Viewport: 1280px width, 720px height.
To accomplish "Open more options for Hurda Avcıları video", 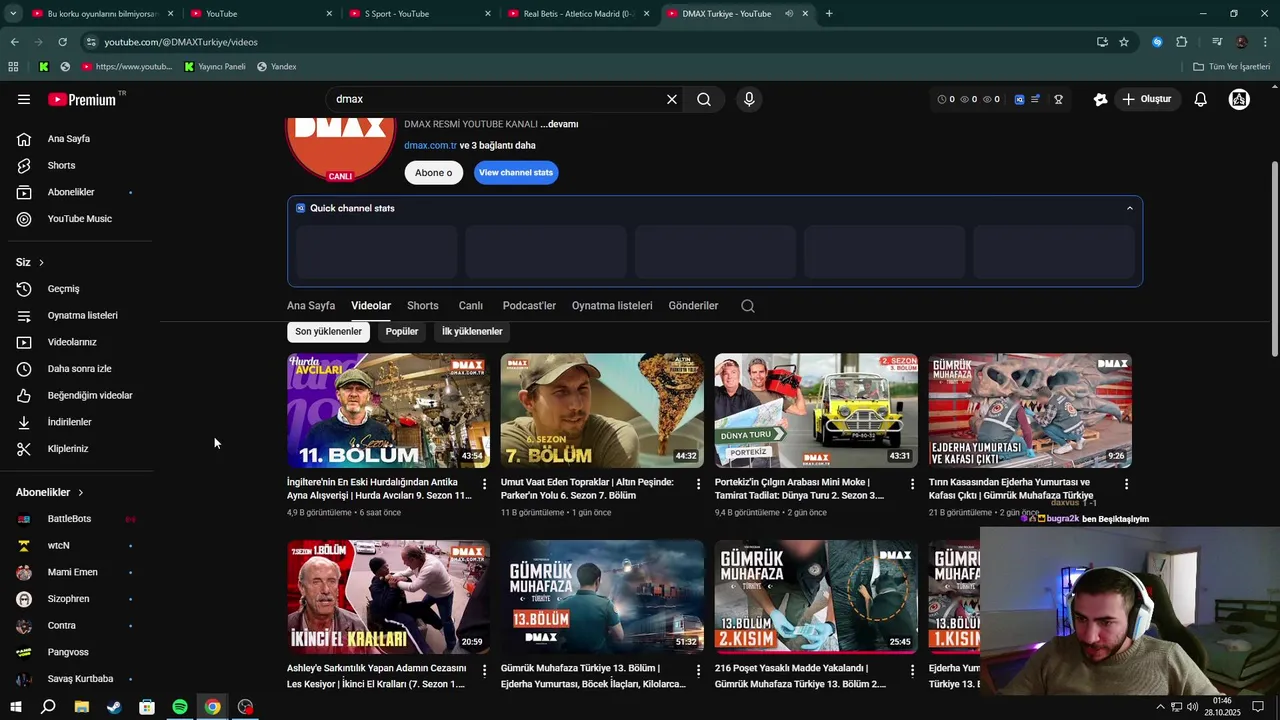I will point(485,484).
